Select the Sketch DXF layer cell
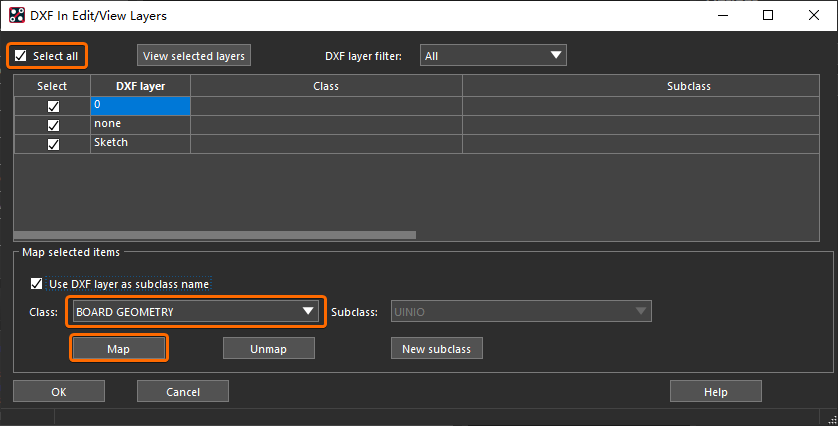Screen dimensions: 838x426 (140, 144)
